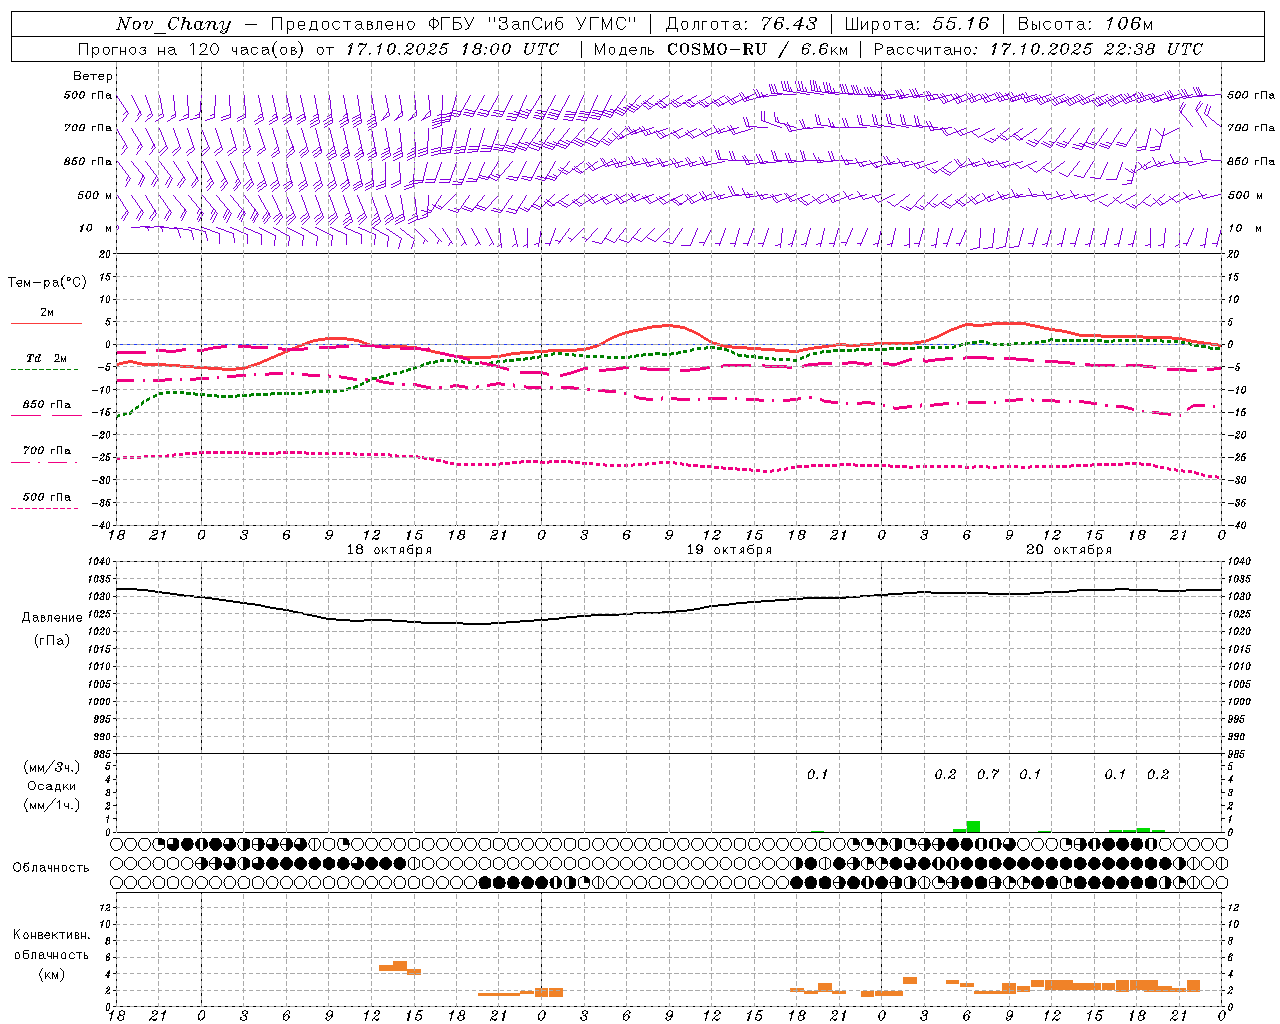Click the forecast length text Прогноз на 120 часа(ов)

(x=191, y=49)
